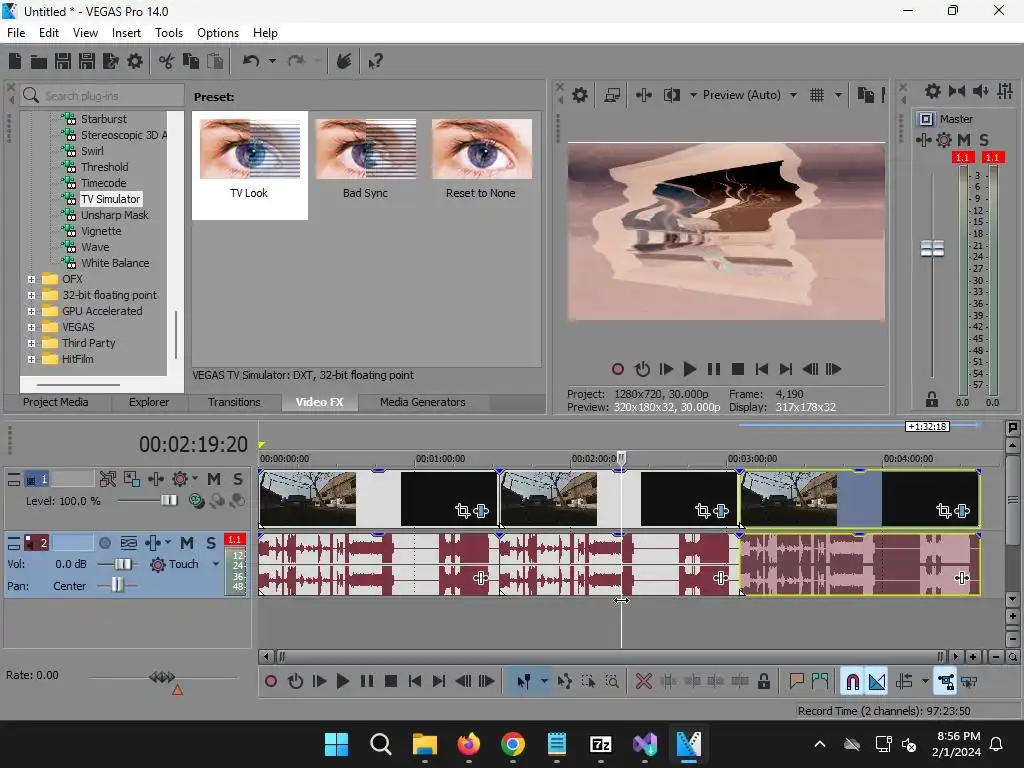The image size is (1024, 768).
Task: Expand the HitFilm folder
Action: pyautogui.click(x=31, y=359)
